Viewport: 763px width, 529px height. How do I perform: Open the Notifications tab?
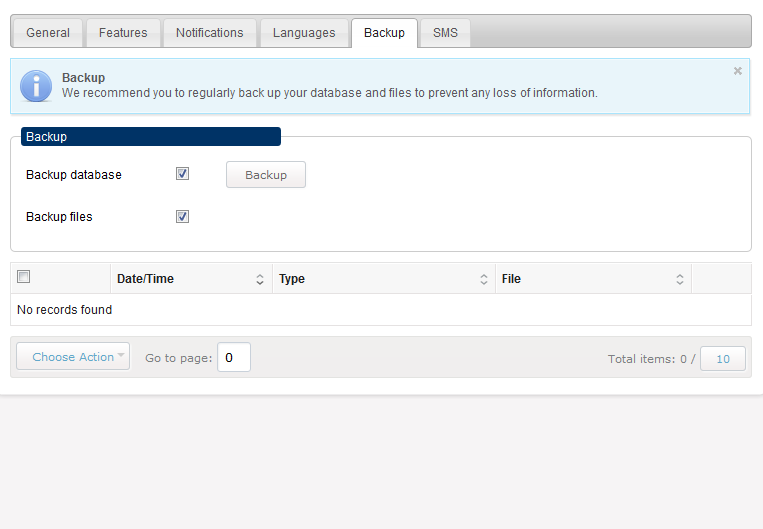(210, 33)
